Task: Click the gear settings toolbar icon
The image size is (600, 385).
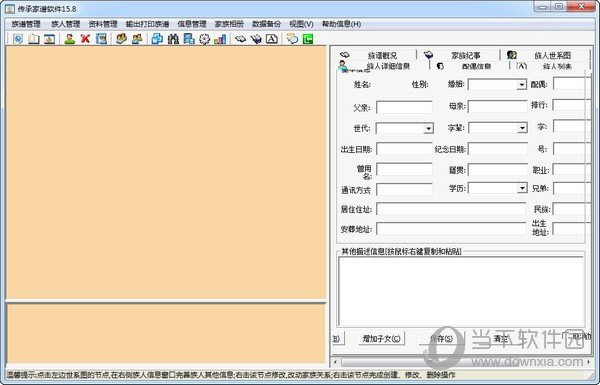Action: [204, 39]
